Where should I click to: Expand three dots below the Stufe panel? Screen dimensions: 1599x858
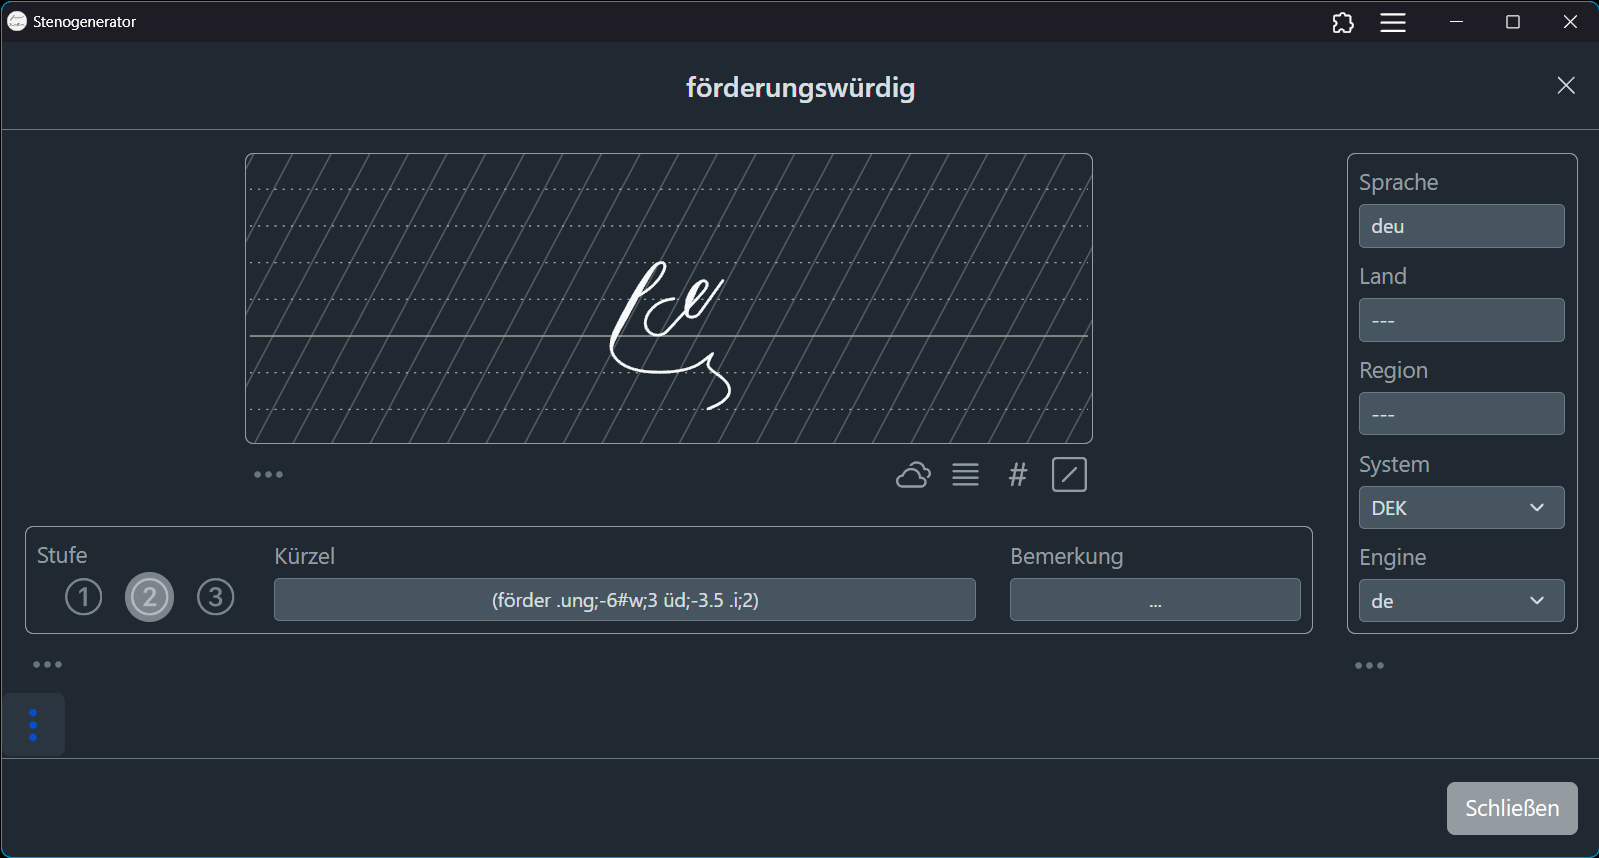[x=47, y=665]
